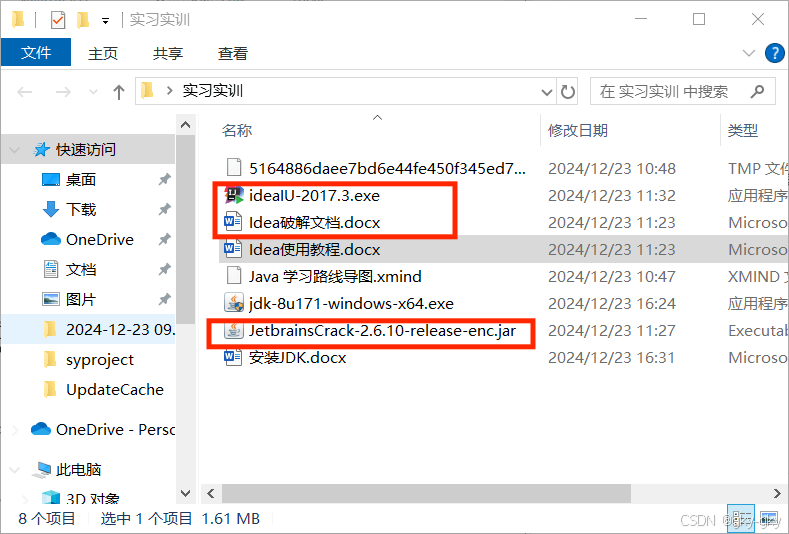Sort files by 修改日期 column
This screenshot has width=789, height=534.
coord(578,130)
